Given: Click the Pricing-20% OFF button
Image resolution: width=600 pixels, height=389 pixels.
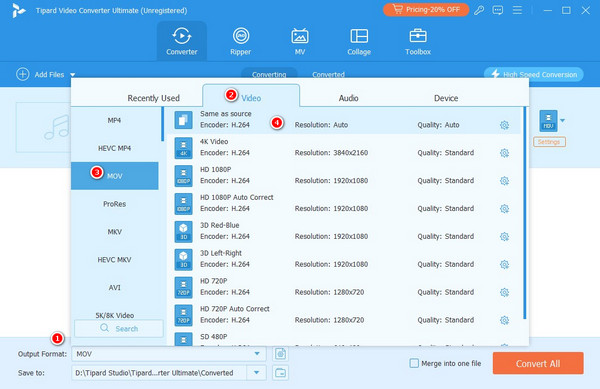Looking at the screenshot, I should [x=426, y=10].
